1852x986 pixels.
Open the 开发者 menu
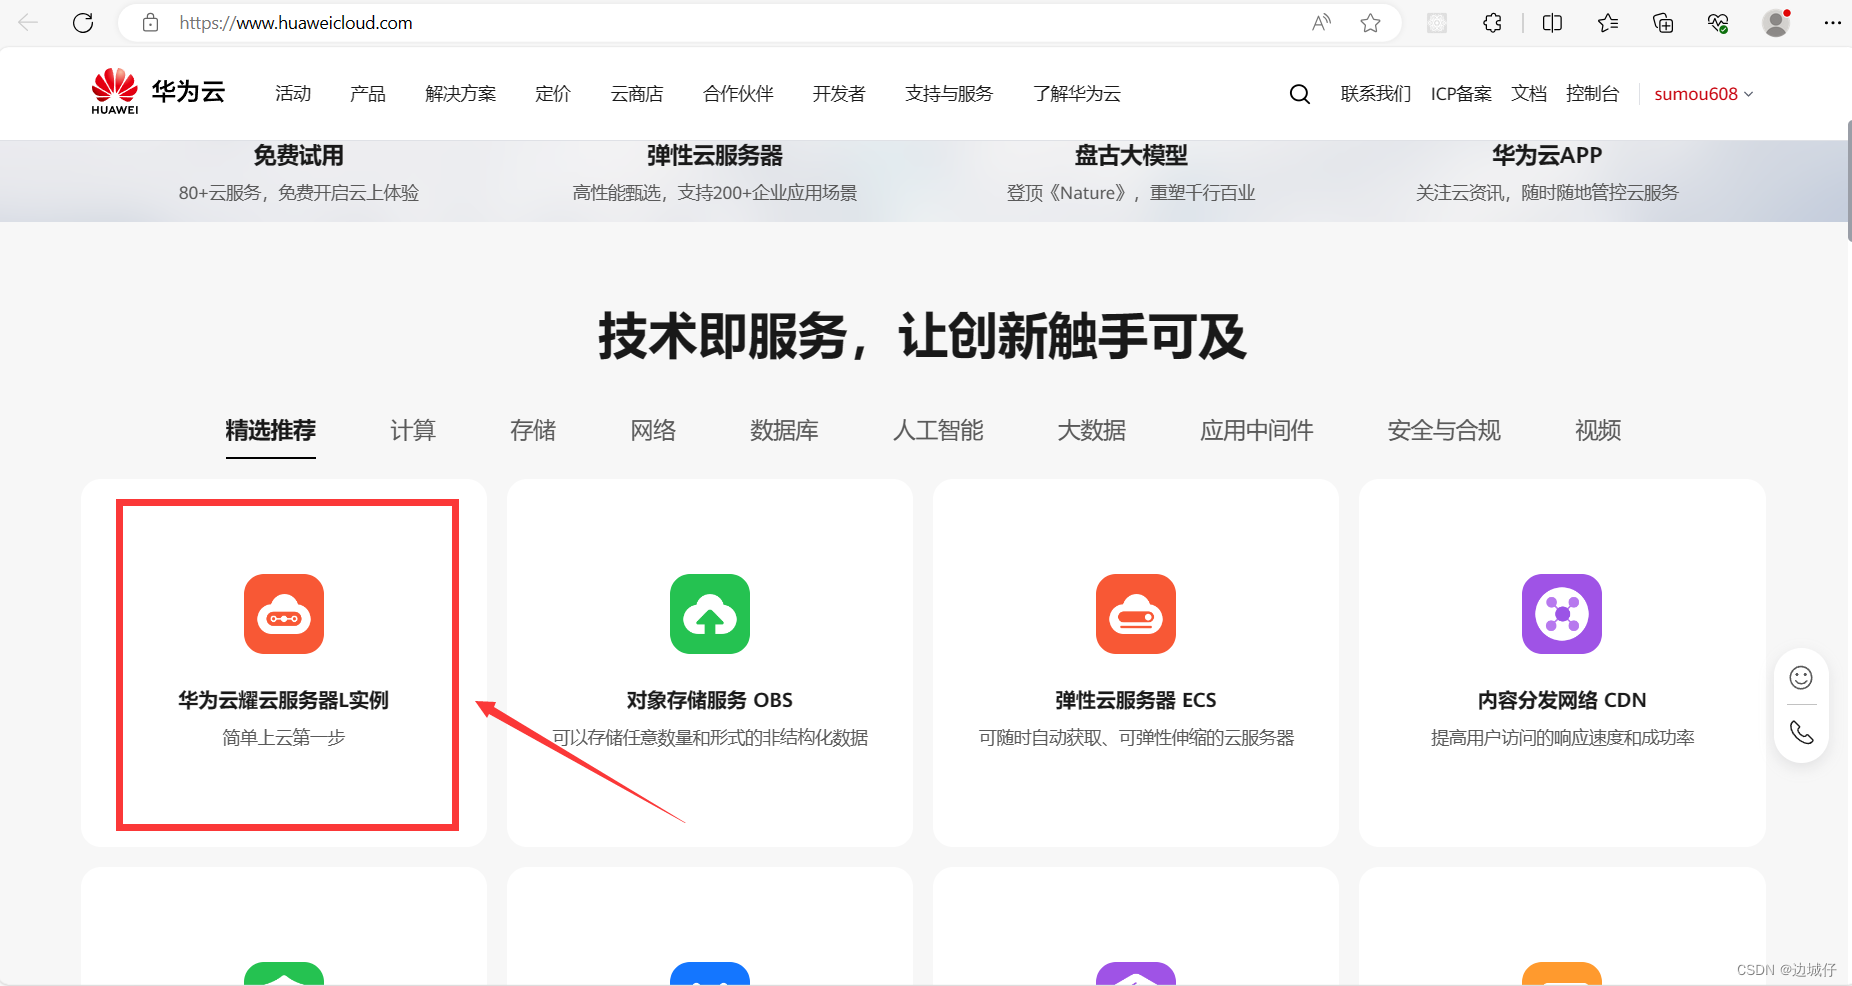pos(839,94)
